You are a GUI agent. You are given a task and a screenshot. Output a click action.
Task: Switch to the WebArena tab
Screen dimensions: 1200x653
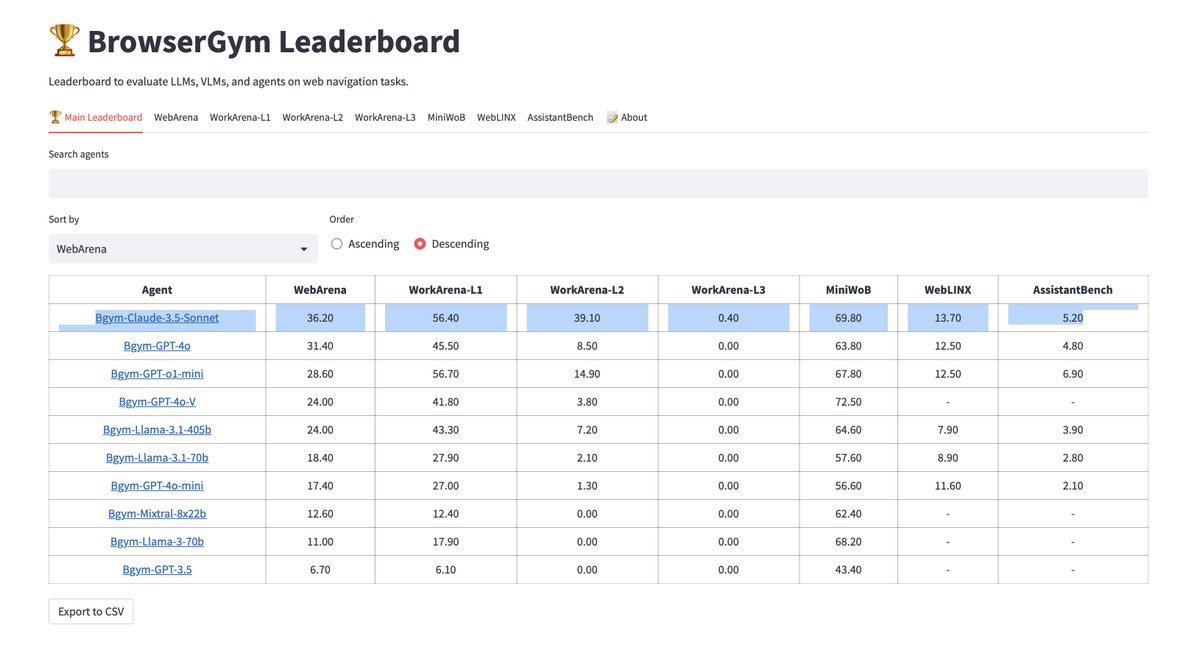pyautogui.click(x=176, y=117)
